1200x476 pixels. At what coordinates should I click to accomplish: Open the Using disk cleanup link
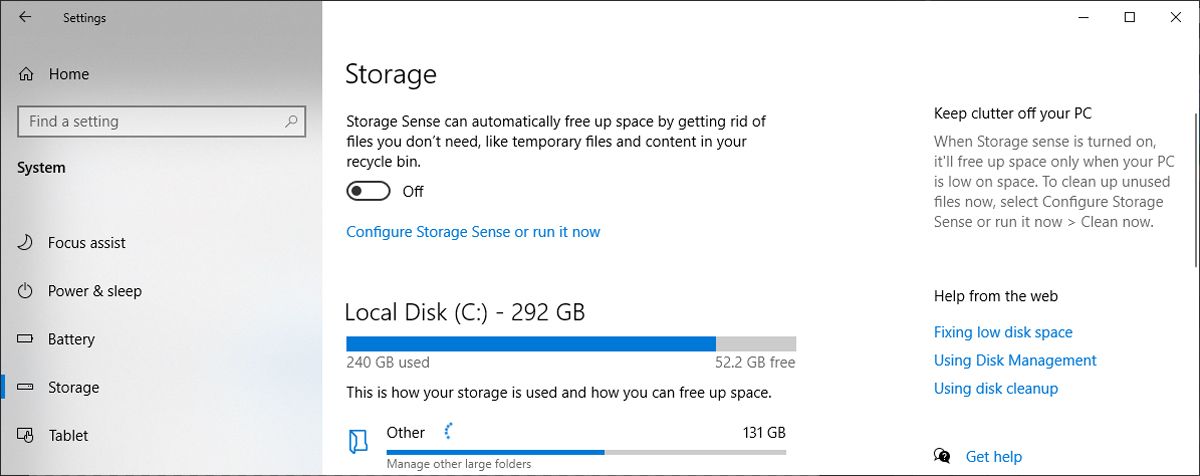click(x=995, y=388)
